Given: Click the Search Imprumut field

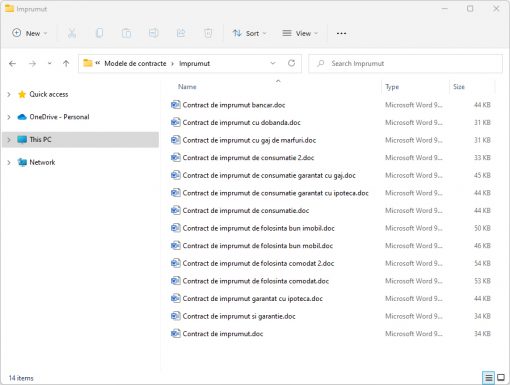Looking at the screenshot, I should [x=405, y=63].
